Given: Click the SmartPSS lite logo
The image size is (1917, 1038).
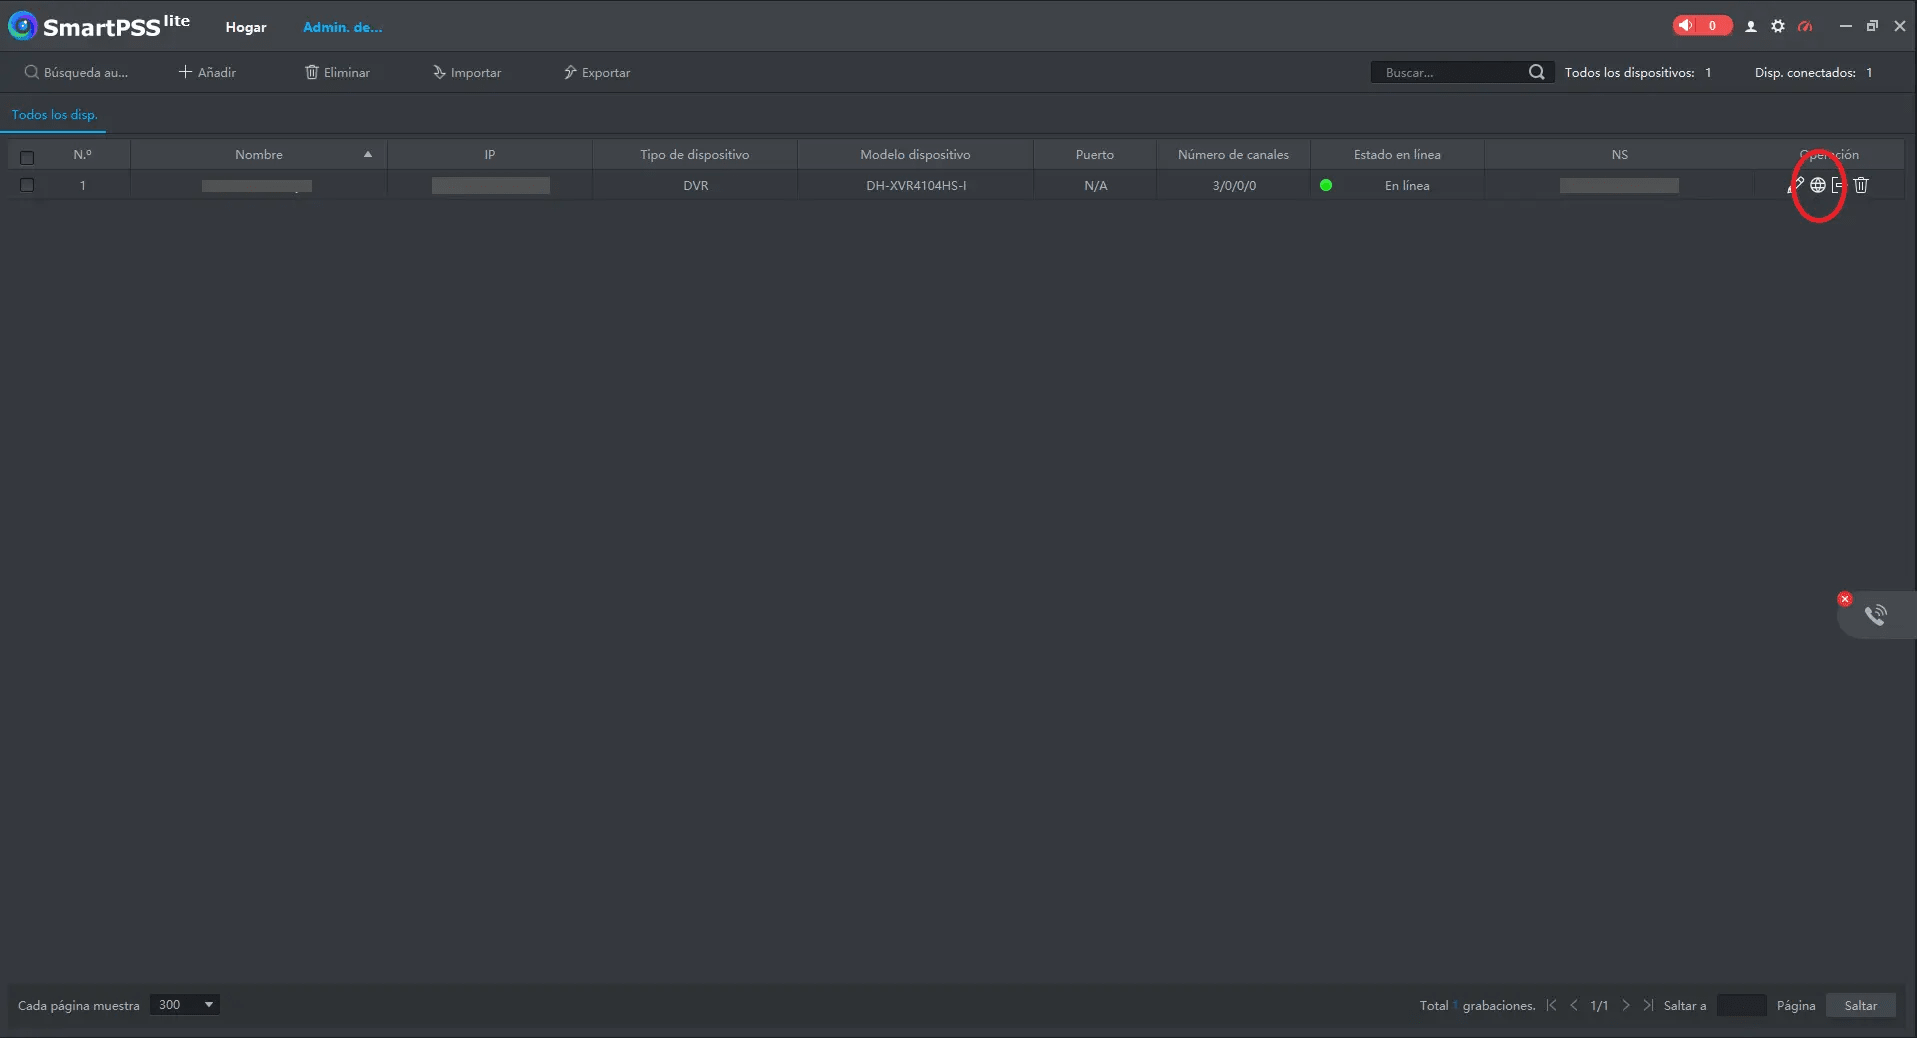Looking at the screenshot, I should 98,26.
